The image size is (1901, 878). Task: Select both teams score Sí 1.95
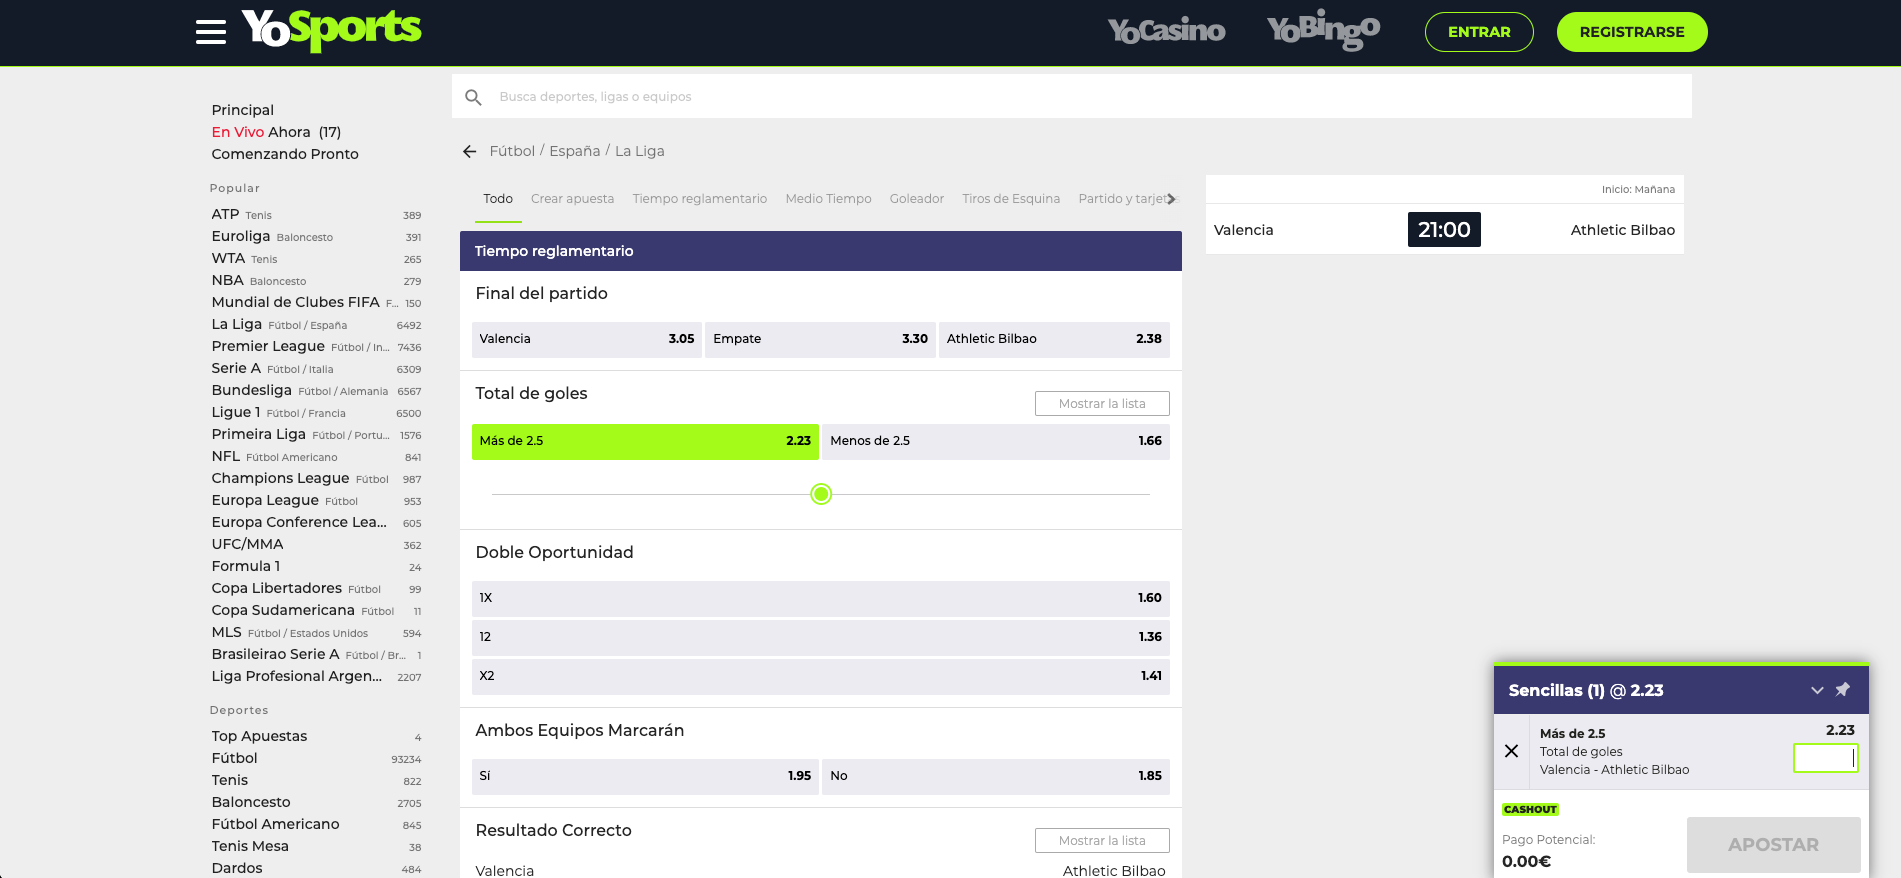pos(645,776)
